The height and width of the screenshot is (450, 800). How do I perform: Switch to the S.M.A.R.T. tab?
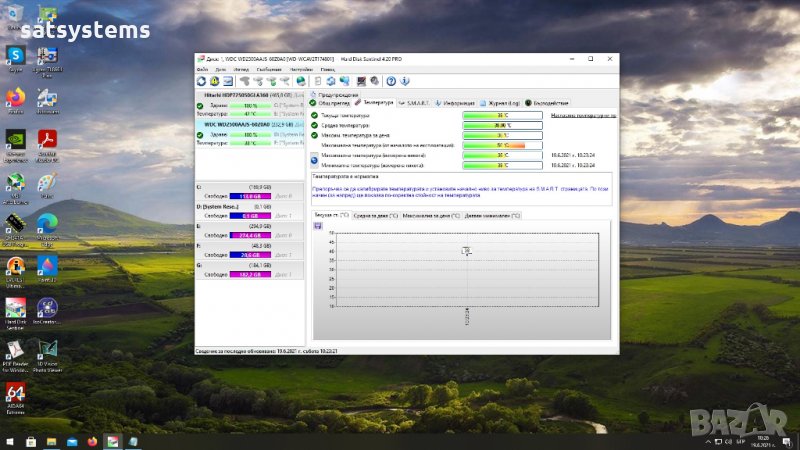tap(415, 103)
